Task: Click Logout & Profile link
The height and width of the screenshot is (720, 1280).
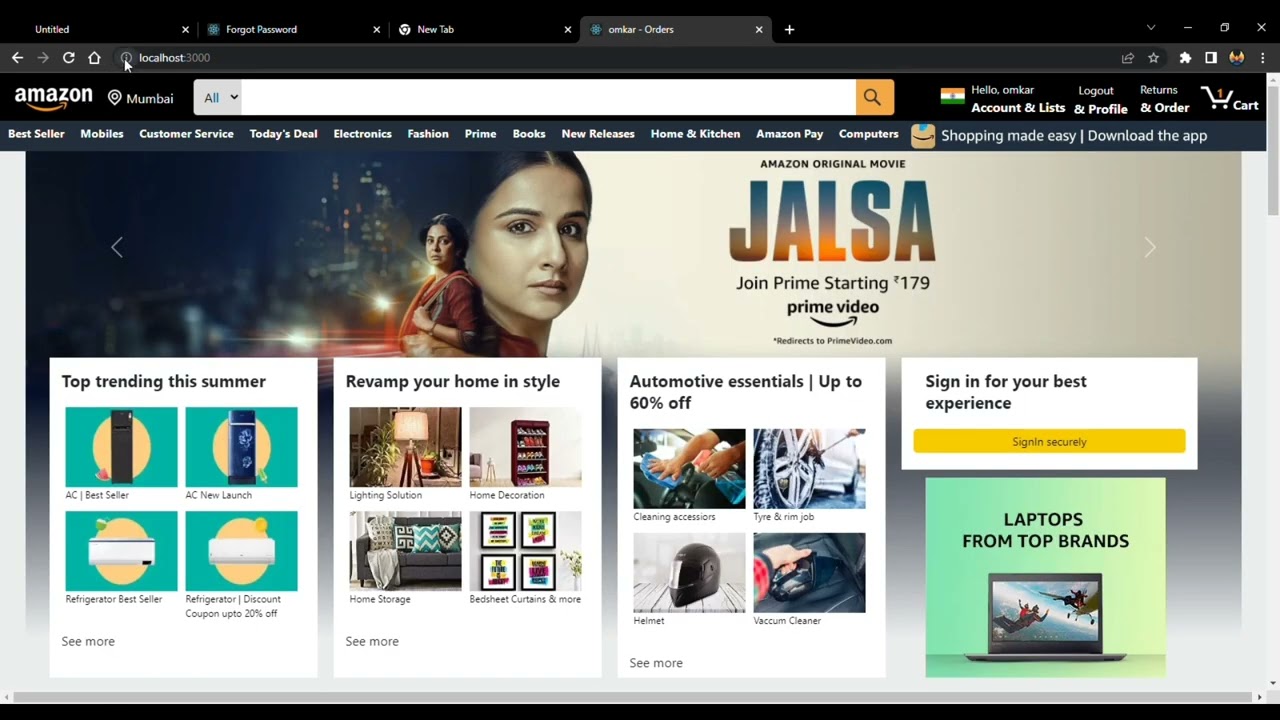Action: tap(1101, 99)
